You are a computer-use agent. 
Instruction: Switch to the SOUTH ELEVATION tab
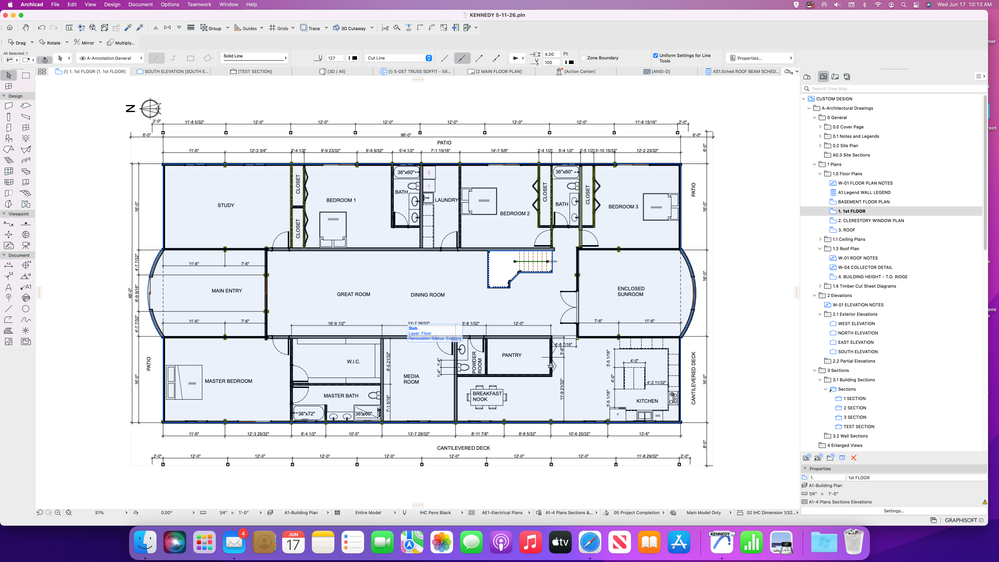173,71
